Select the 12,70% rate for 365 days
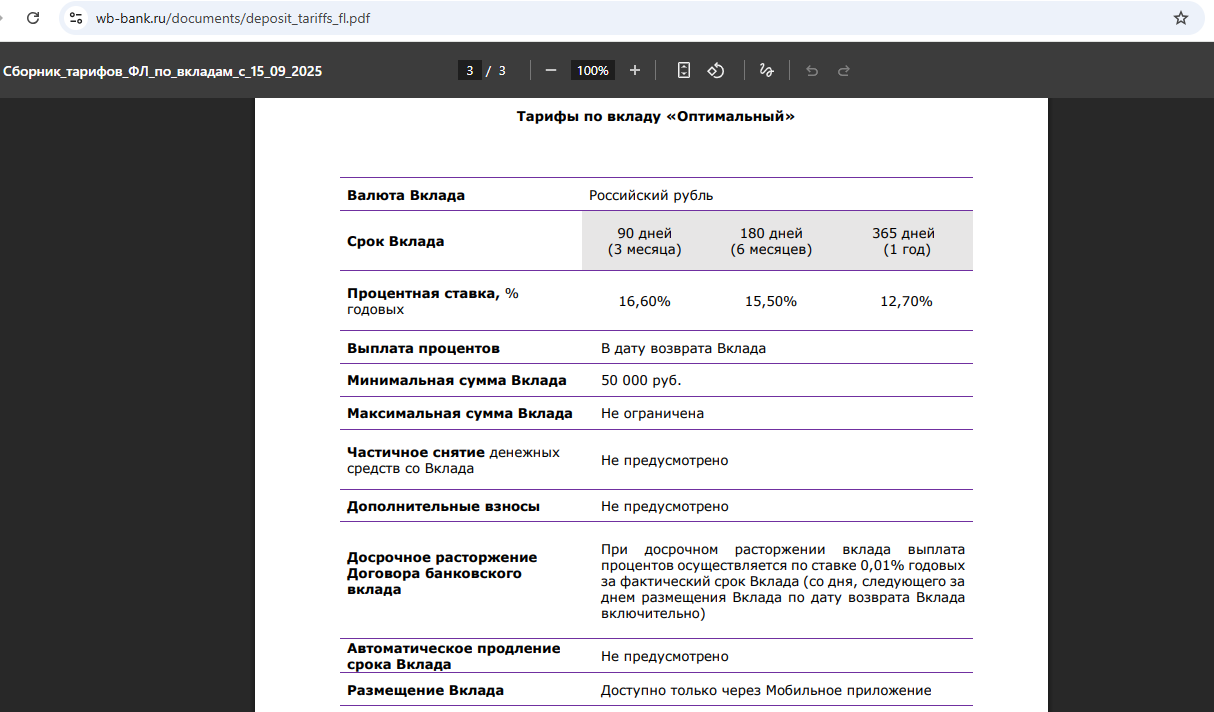This screenshot has width=1214, height=712. (x=906, y=301)
